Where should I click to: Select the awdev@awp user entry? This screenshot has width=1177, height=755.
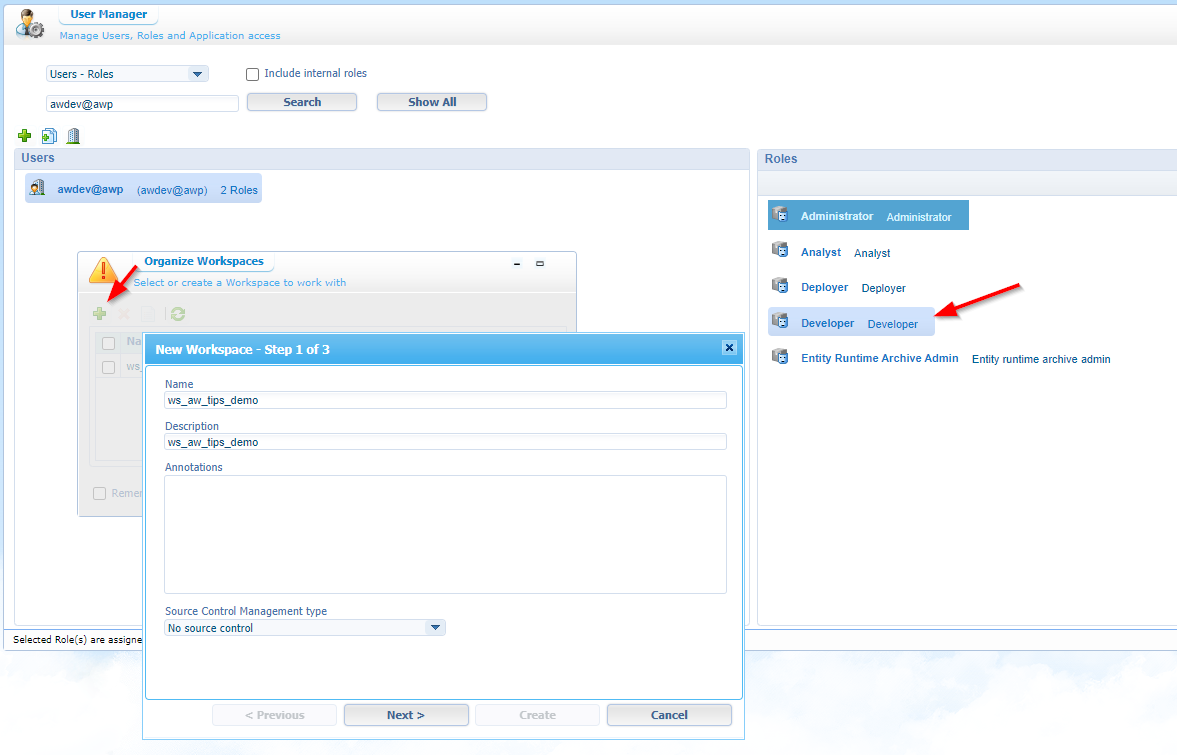coord(90,189)
